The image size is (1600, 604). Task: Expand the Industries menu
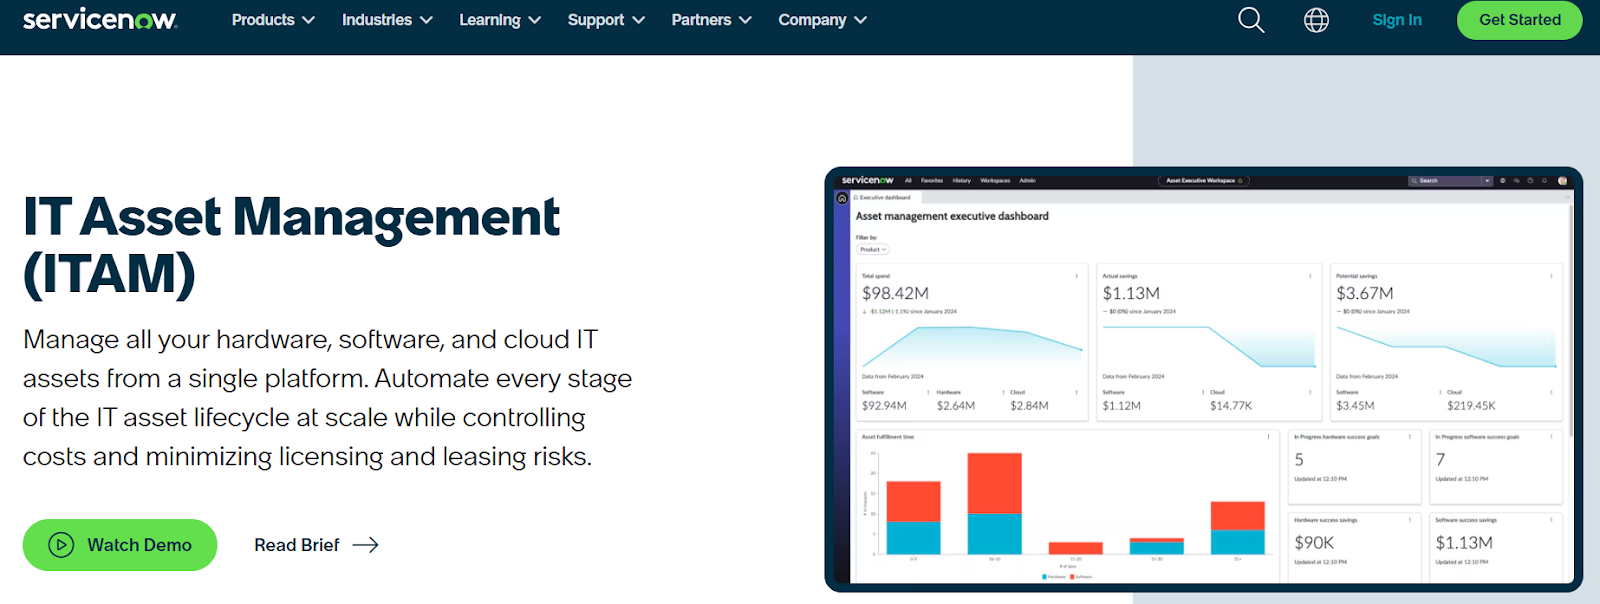(x=387, y=20)
